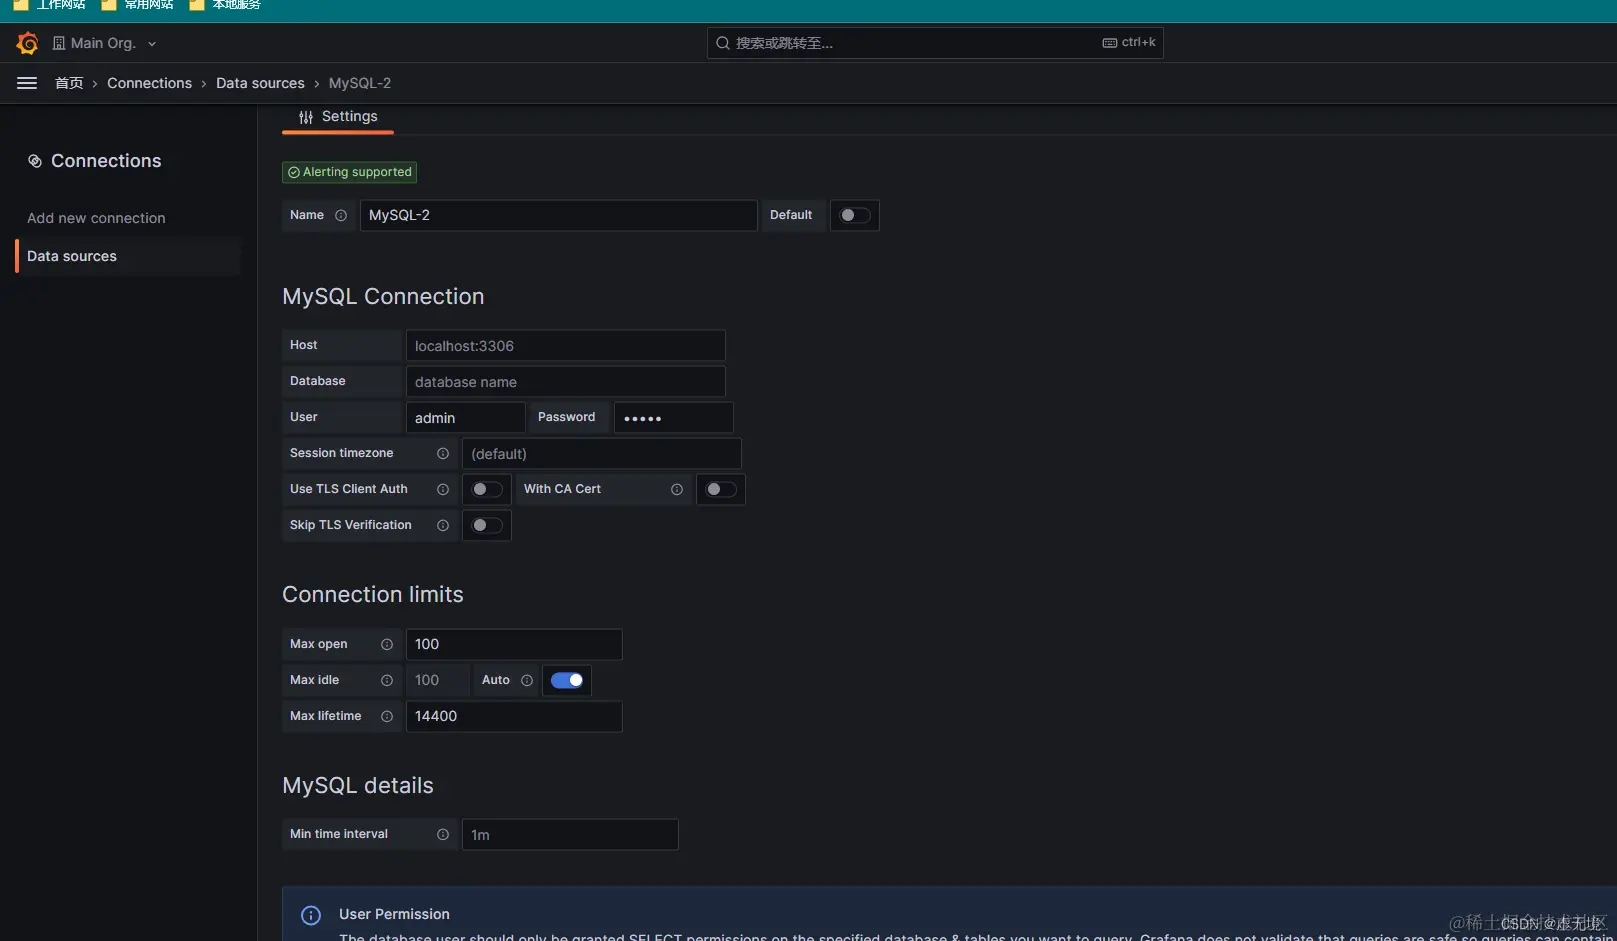
Task: Click the disabled Max idle field
Action: 437,680
